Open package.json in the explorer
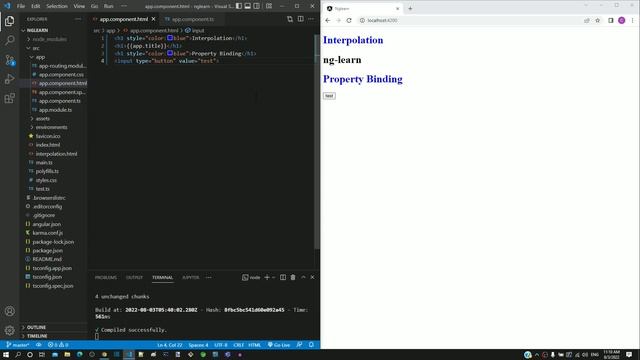 47,251
